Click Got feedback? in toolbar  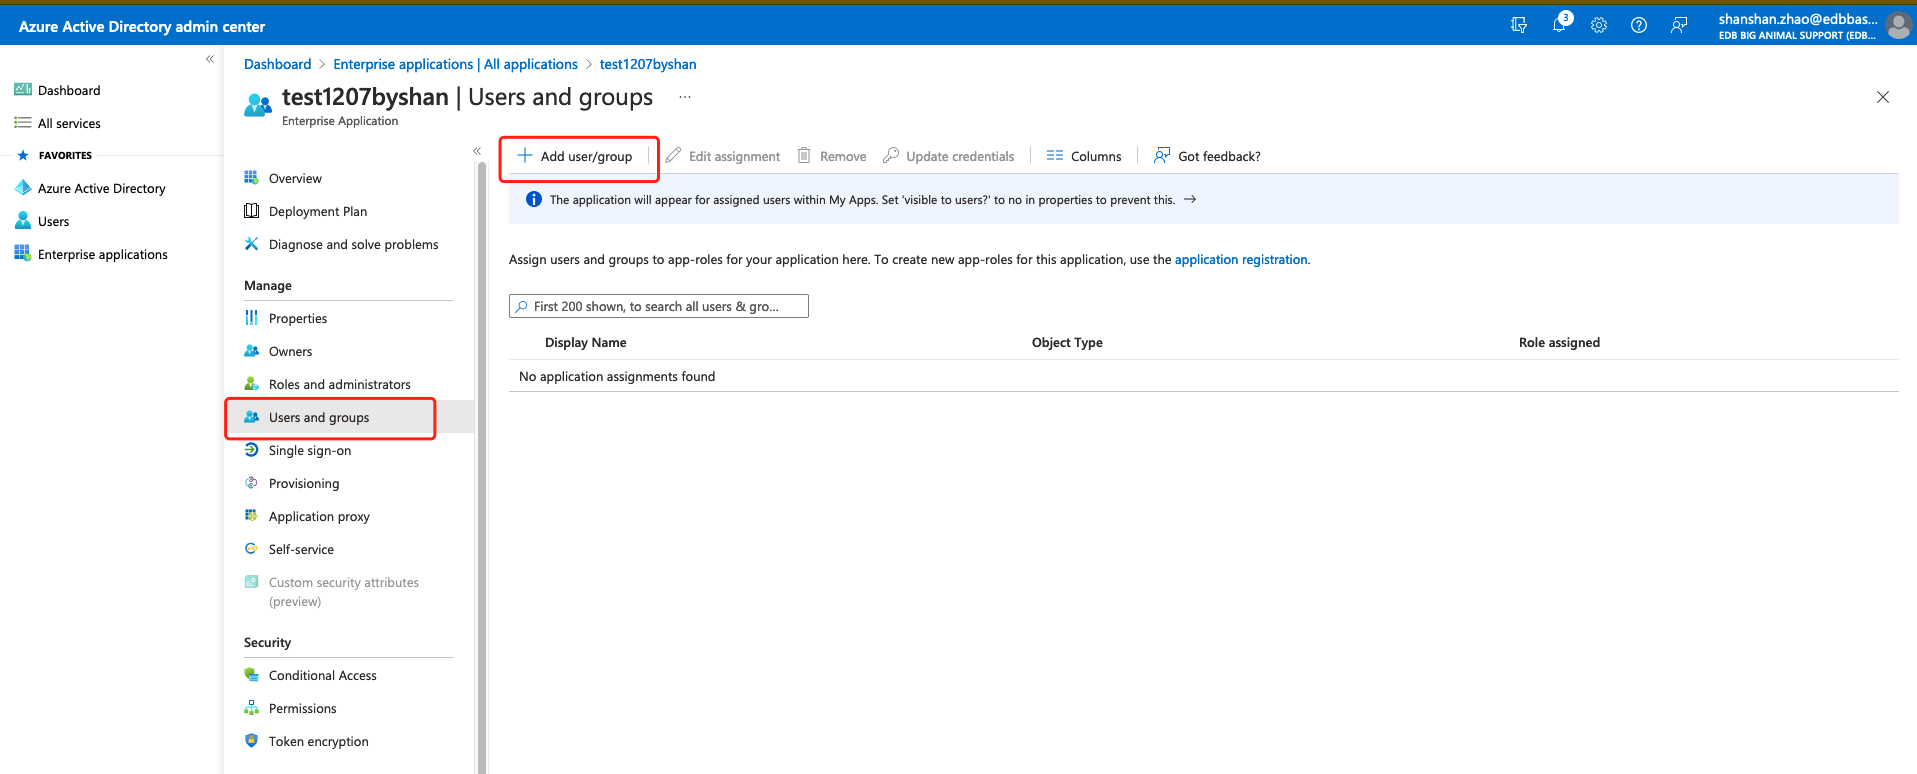(1207, 156)
